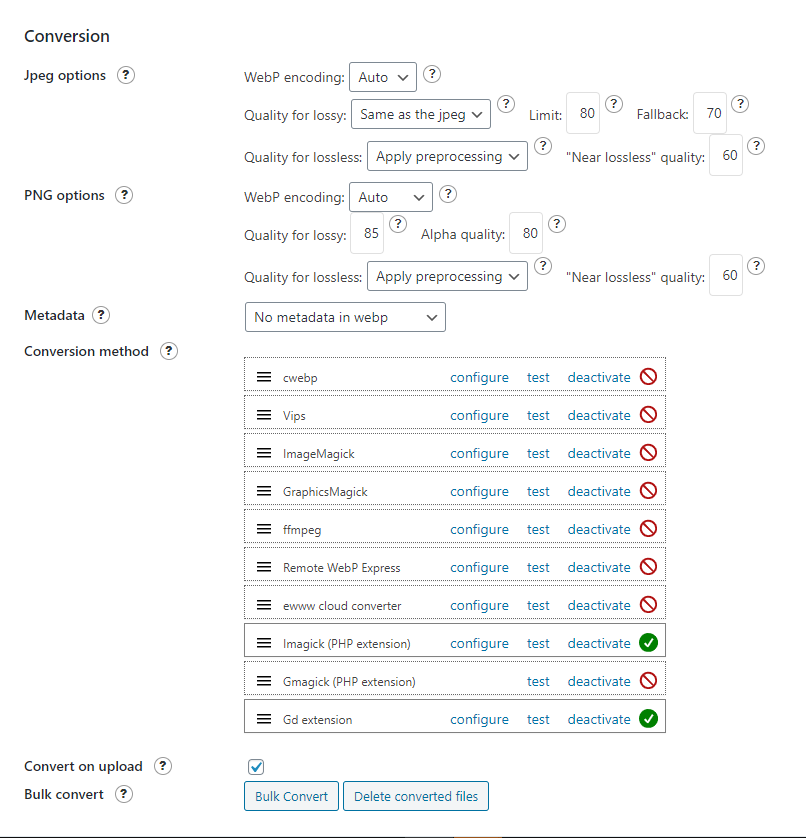Viewport: 806px width, 838px height.
Task: Click test link for Gmagick PHP extension
Action: (538, 681)
